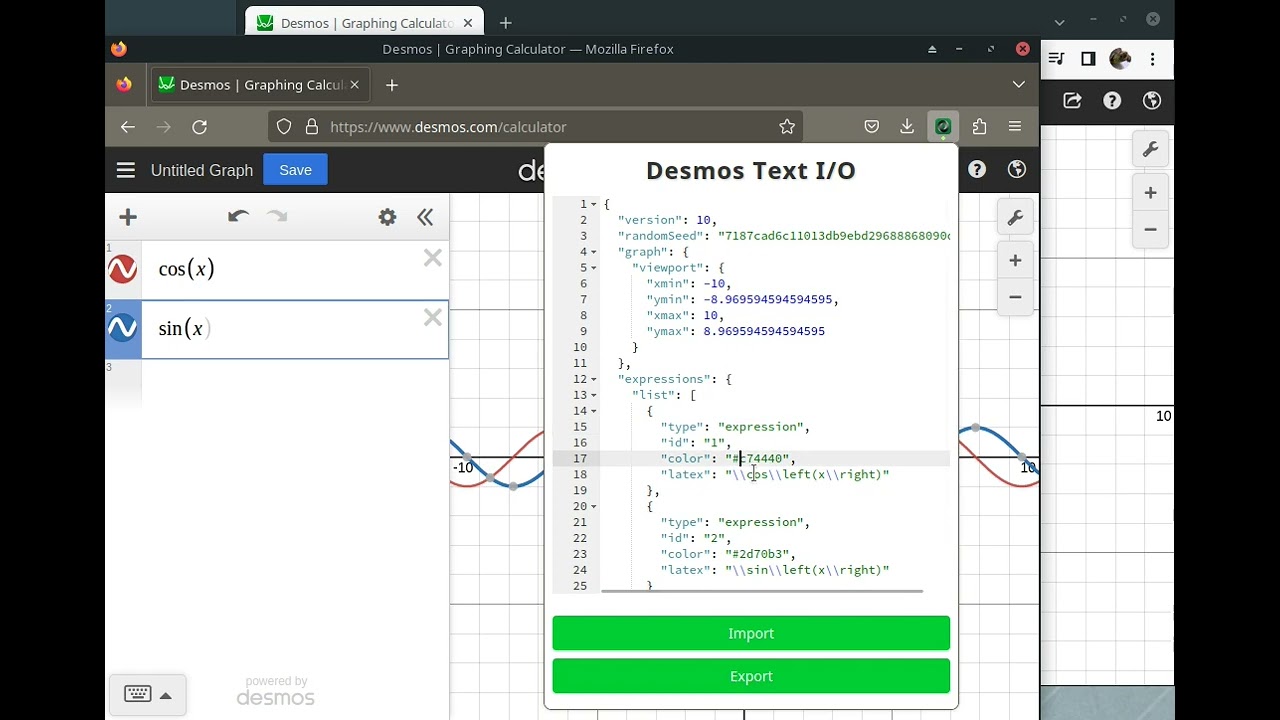Bookmark this page with the star

(787, 127)
